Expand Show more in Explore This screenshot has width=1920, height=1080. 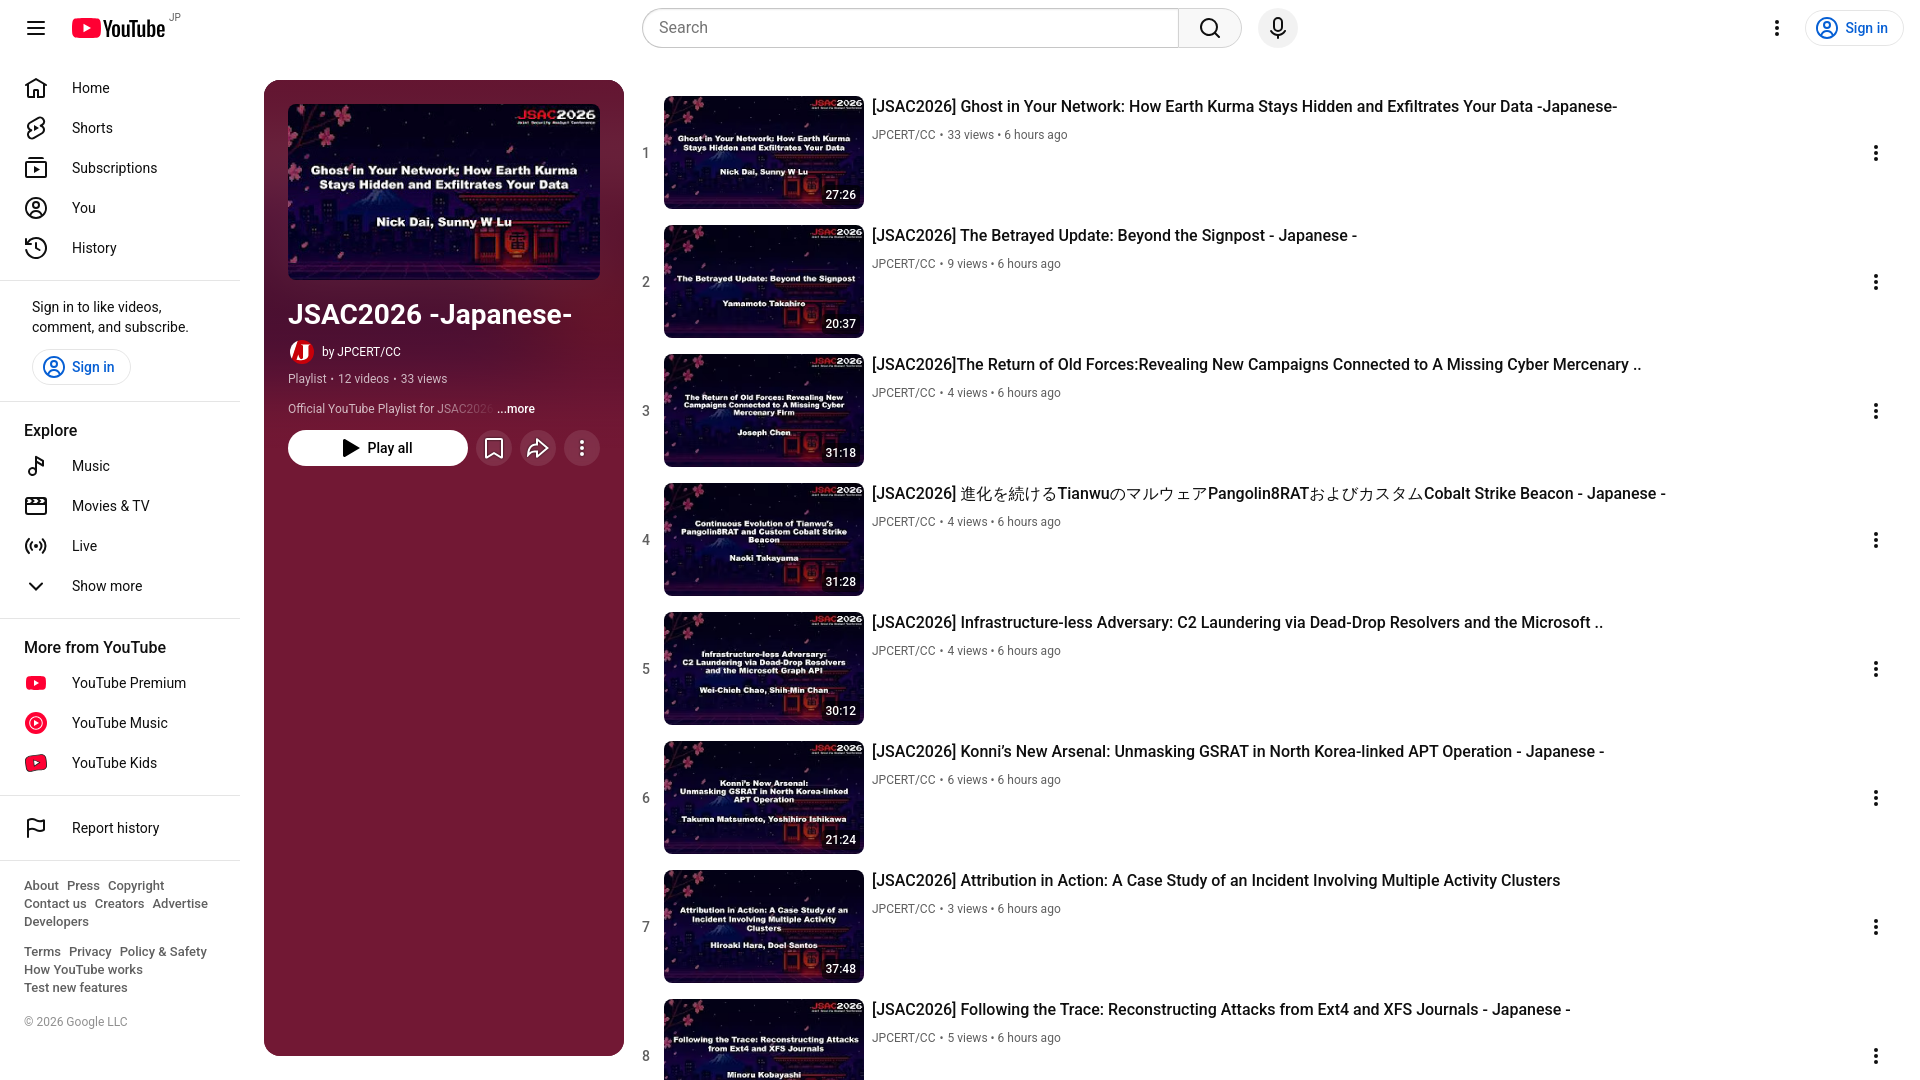[x=106, y=586]
